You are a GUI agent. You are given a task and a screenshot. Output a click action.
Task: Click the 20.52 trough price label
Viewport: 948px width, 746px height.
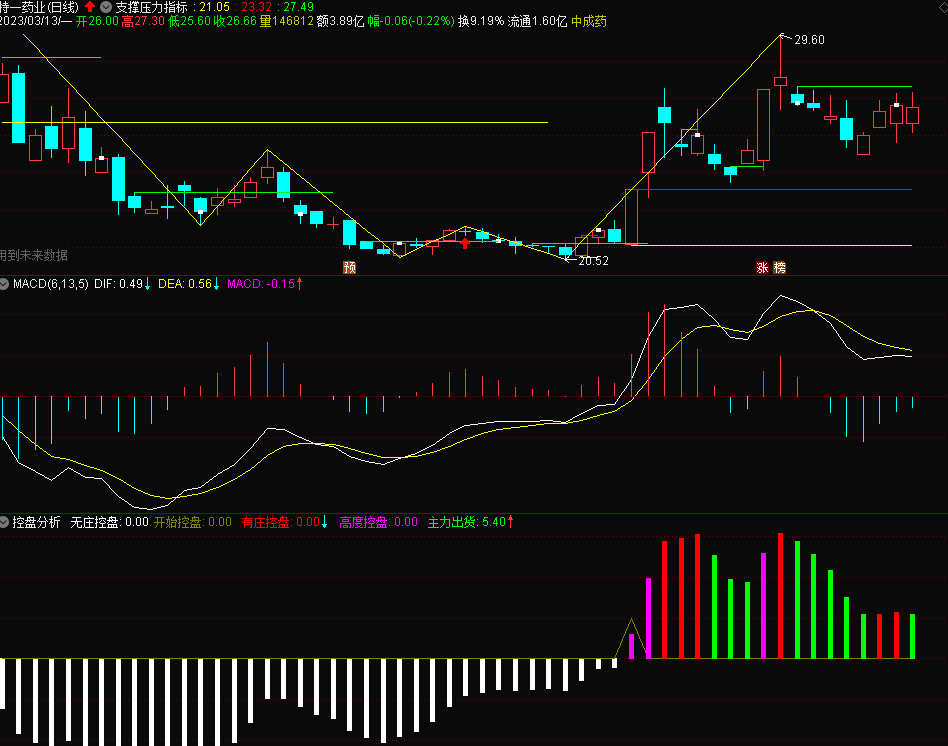point(593,261)
